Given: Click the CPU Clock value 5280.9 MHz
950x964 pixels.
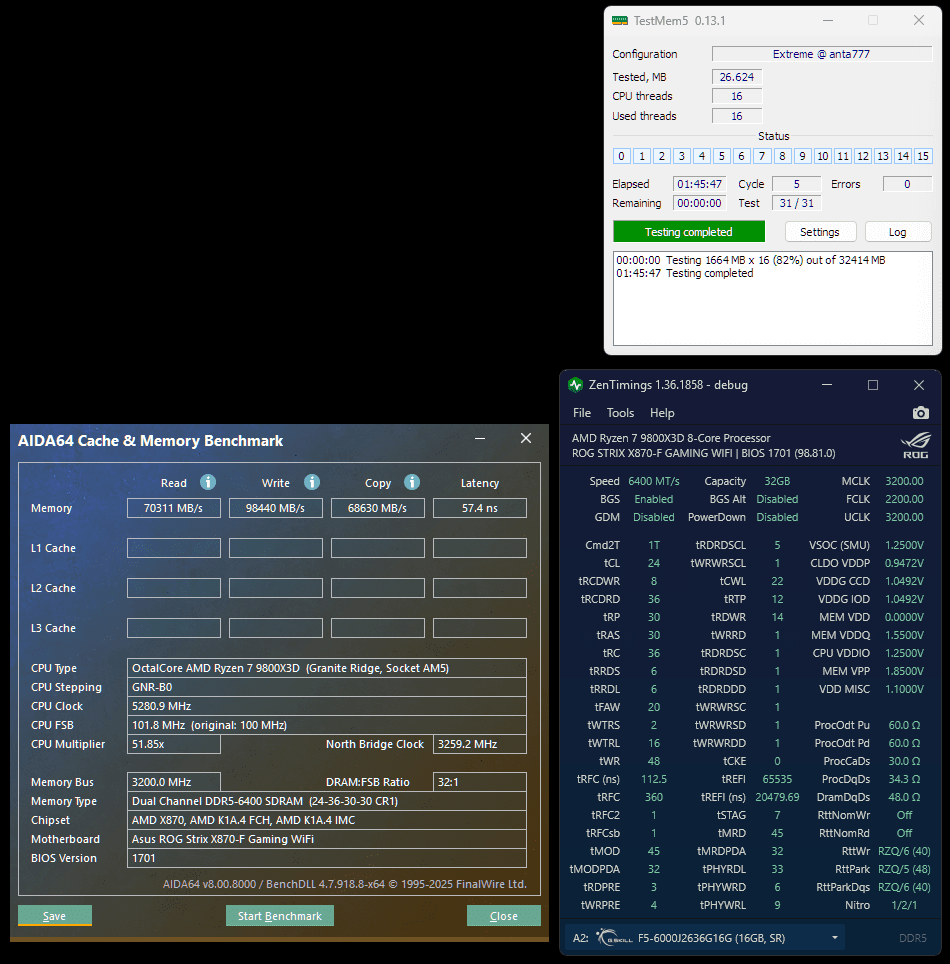Looking at the screenshot, I should pyautogui.click(x=327, y=706).
